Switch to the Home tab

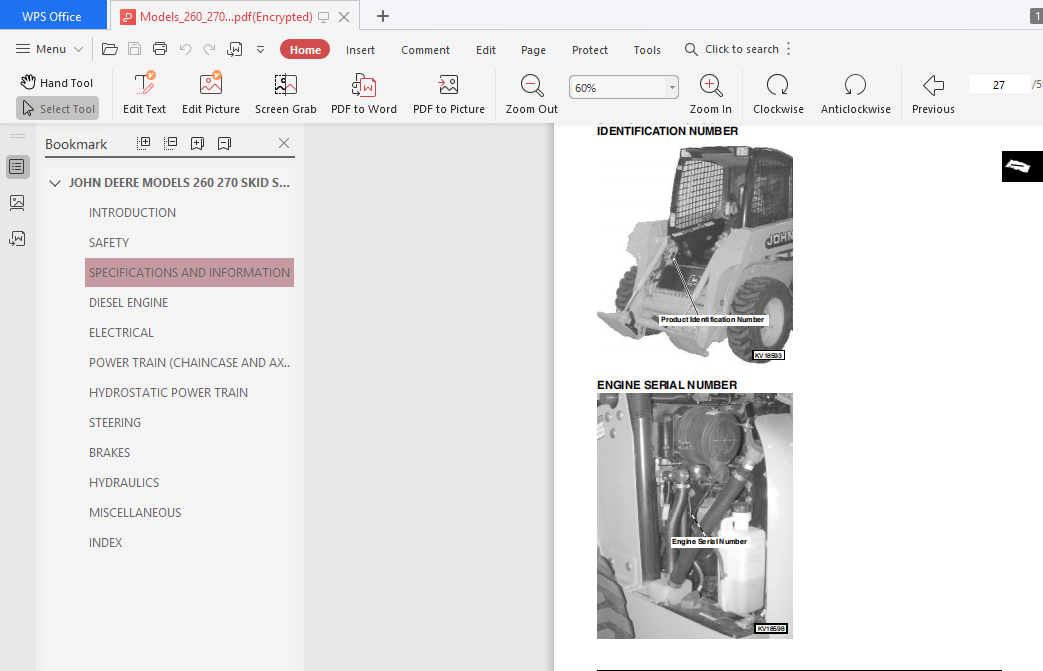[305, 50]
